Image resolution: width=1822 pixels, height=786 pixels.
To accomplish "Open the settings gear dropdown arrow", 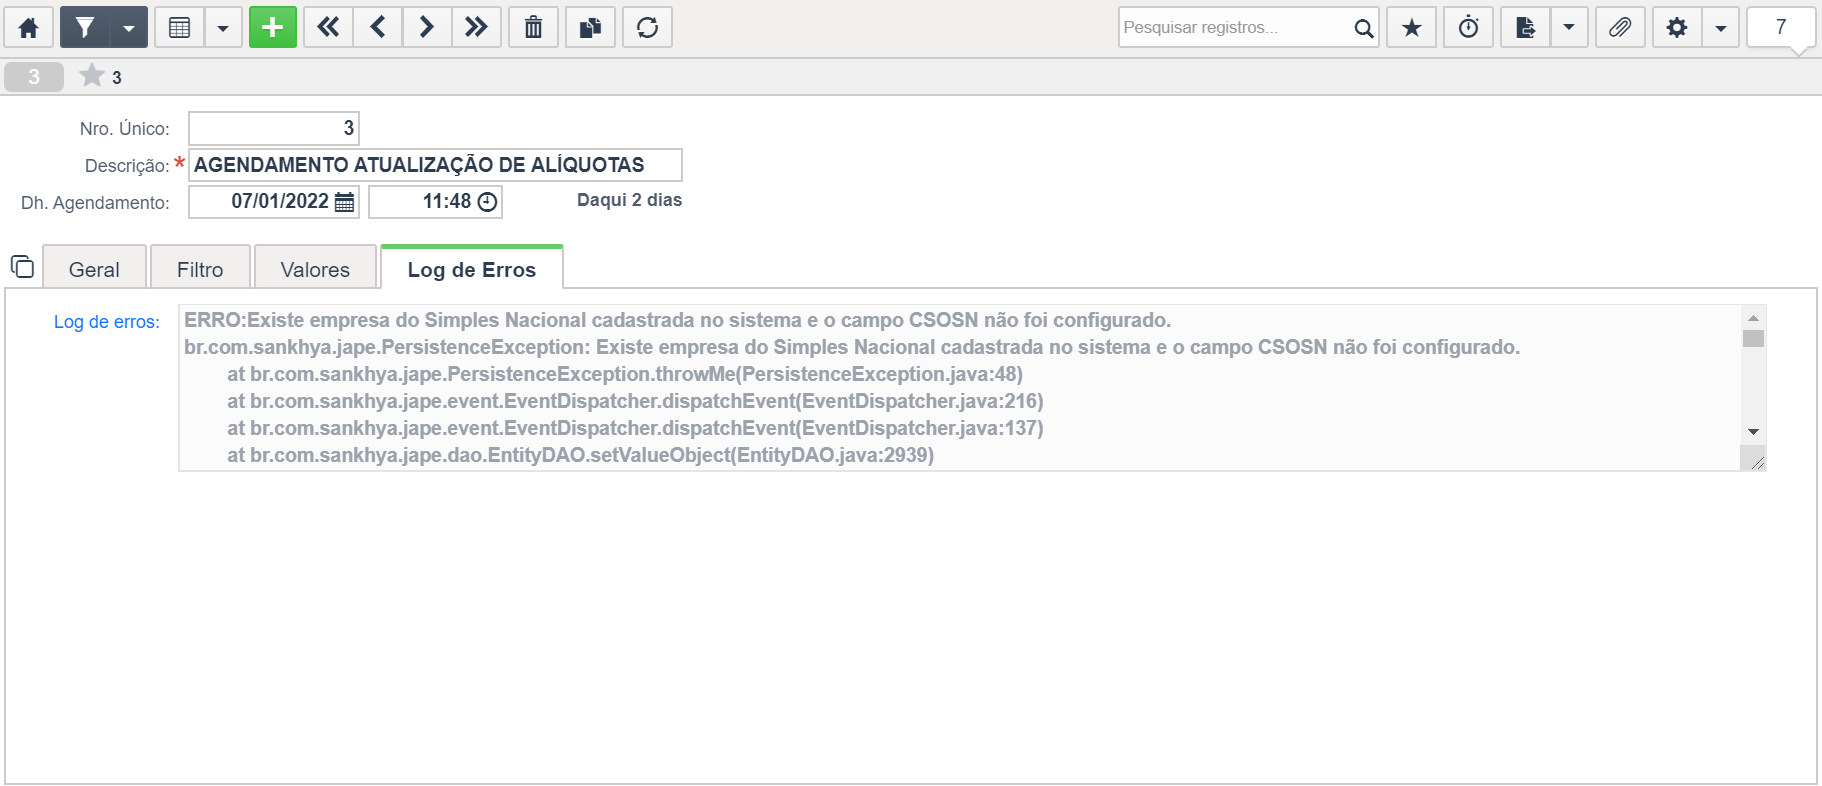I will pyautogui.click(x=1721, y=27).
